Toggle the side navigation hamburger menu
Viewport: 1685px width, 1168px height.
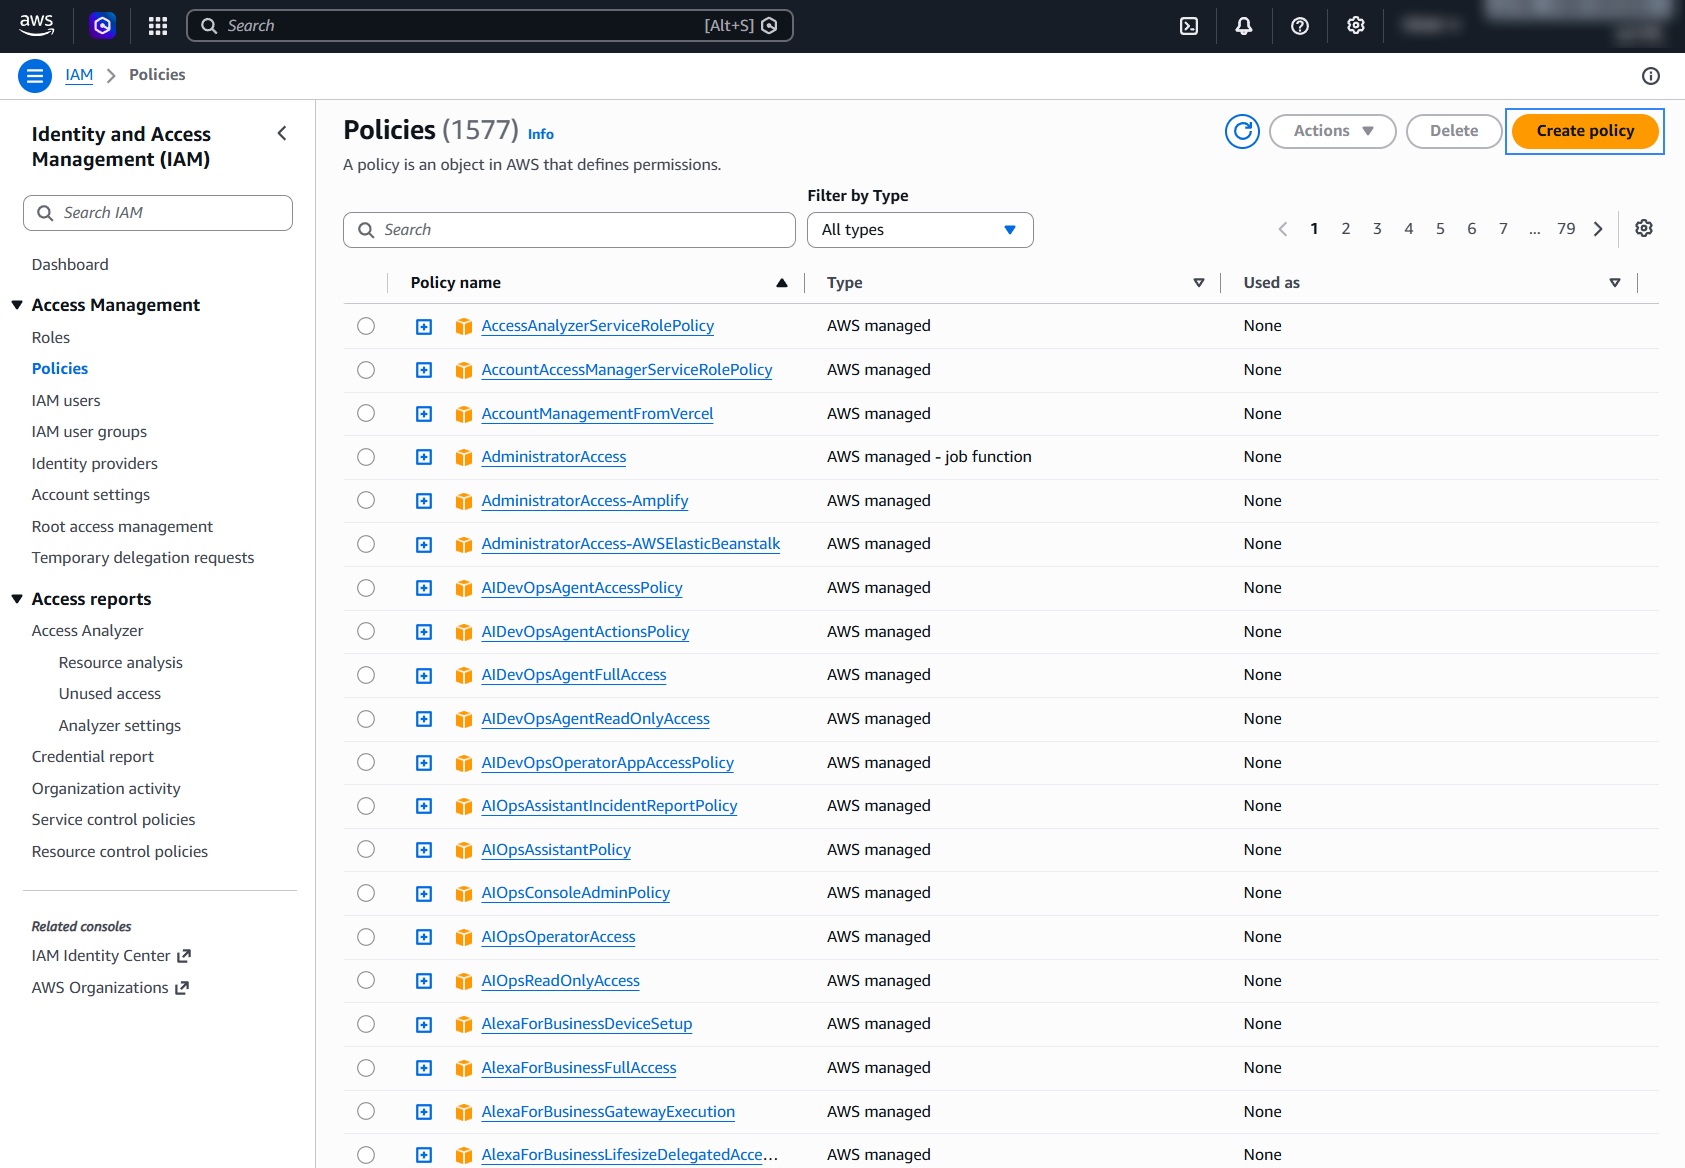point(35,75)
